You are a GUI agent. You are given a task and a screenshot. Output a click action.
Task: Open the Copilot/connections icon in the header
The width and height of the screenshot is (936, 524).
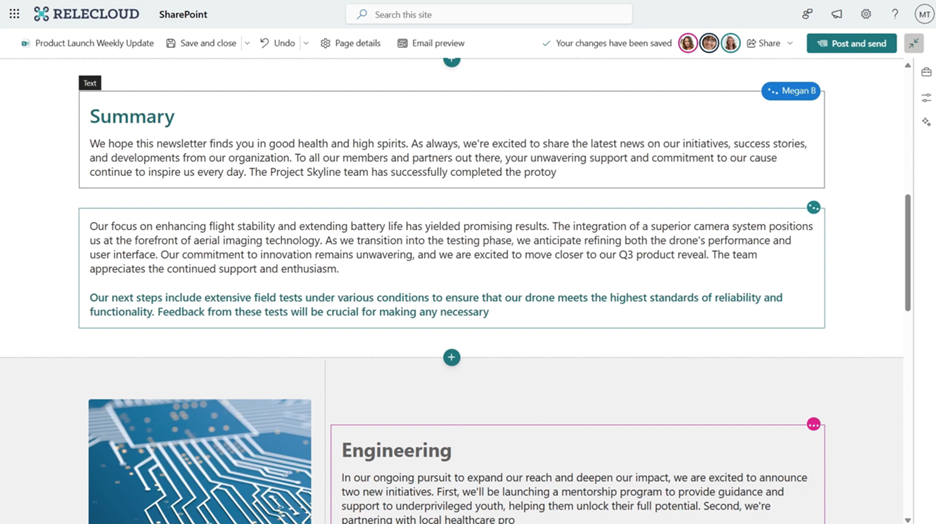coord(808,14)
